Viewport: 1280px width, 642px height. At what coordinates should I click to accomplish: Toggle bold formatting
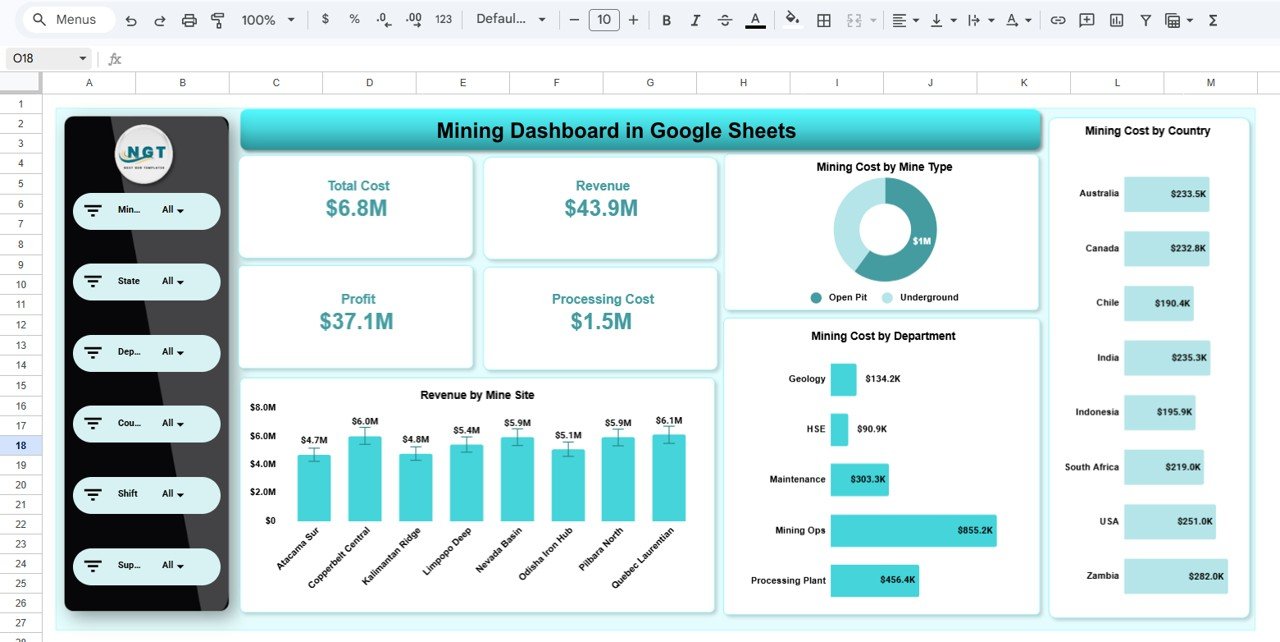pos(666,19)
